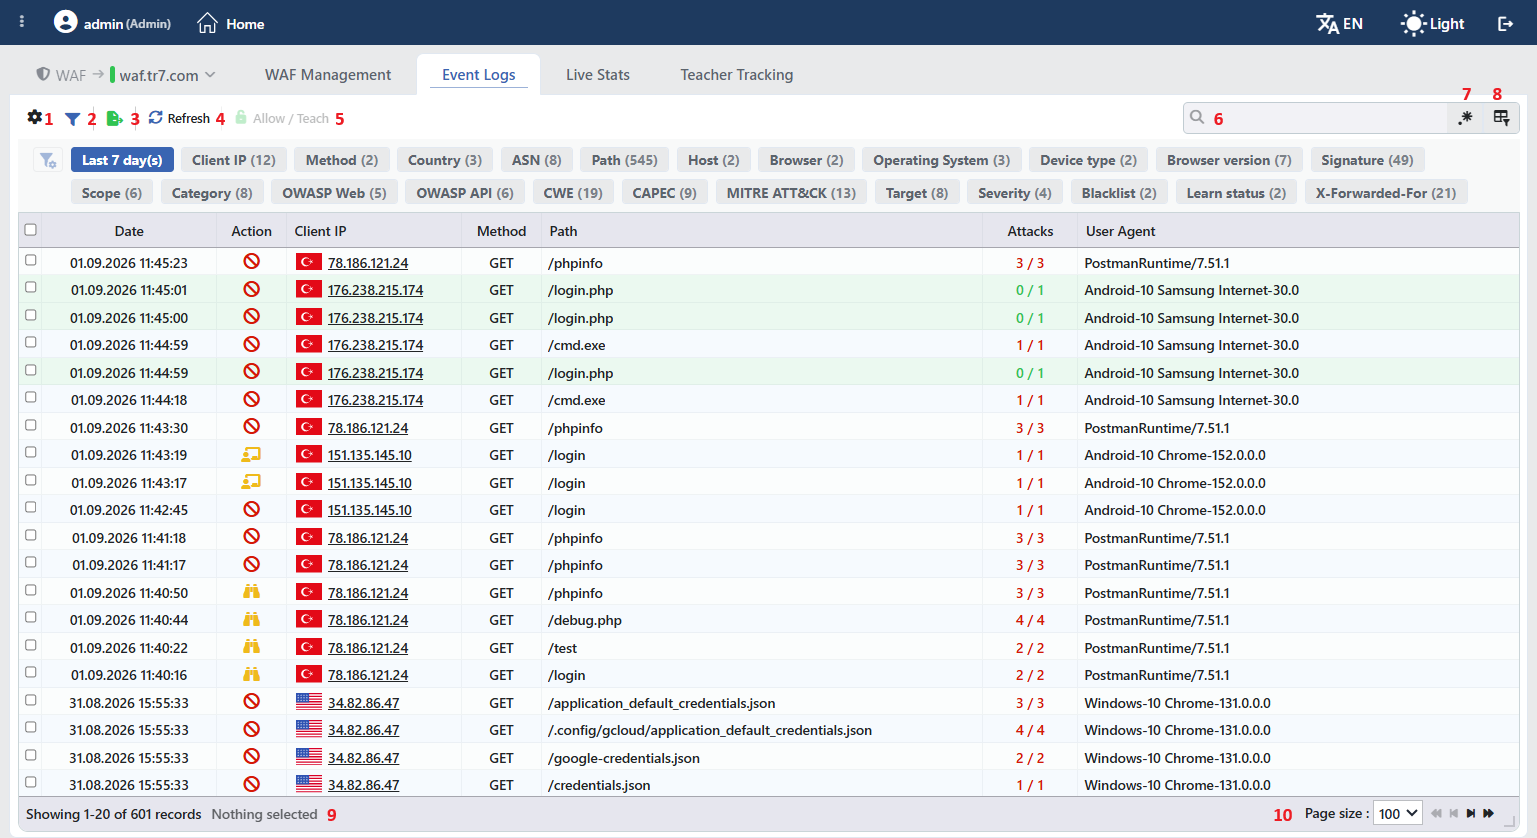
Task: Open the Teacher Tracking tab
Action: 737,75
